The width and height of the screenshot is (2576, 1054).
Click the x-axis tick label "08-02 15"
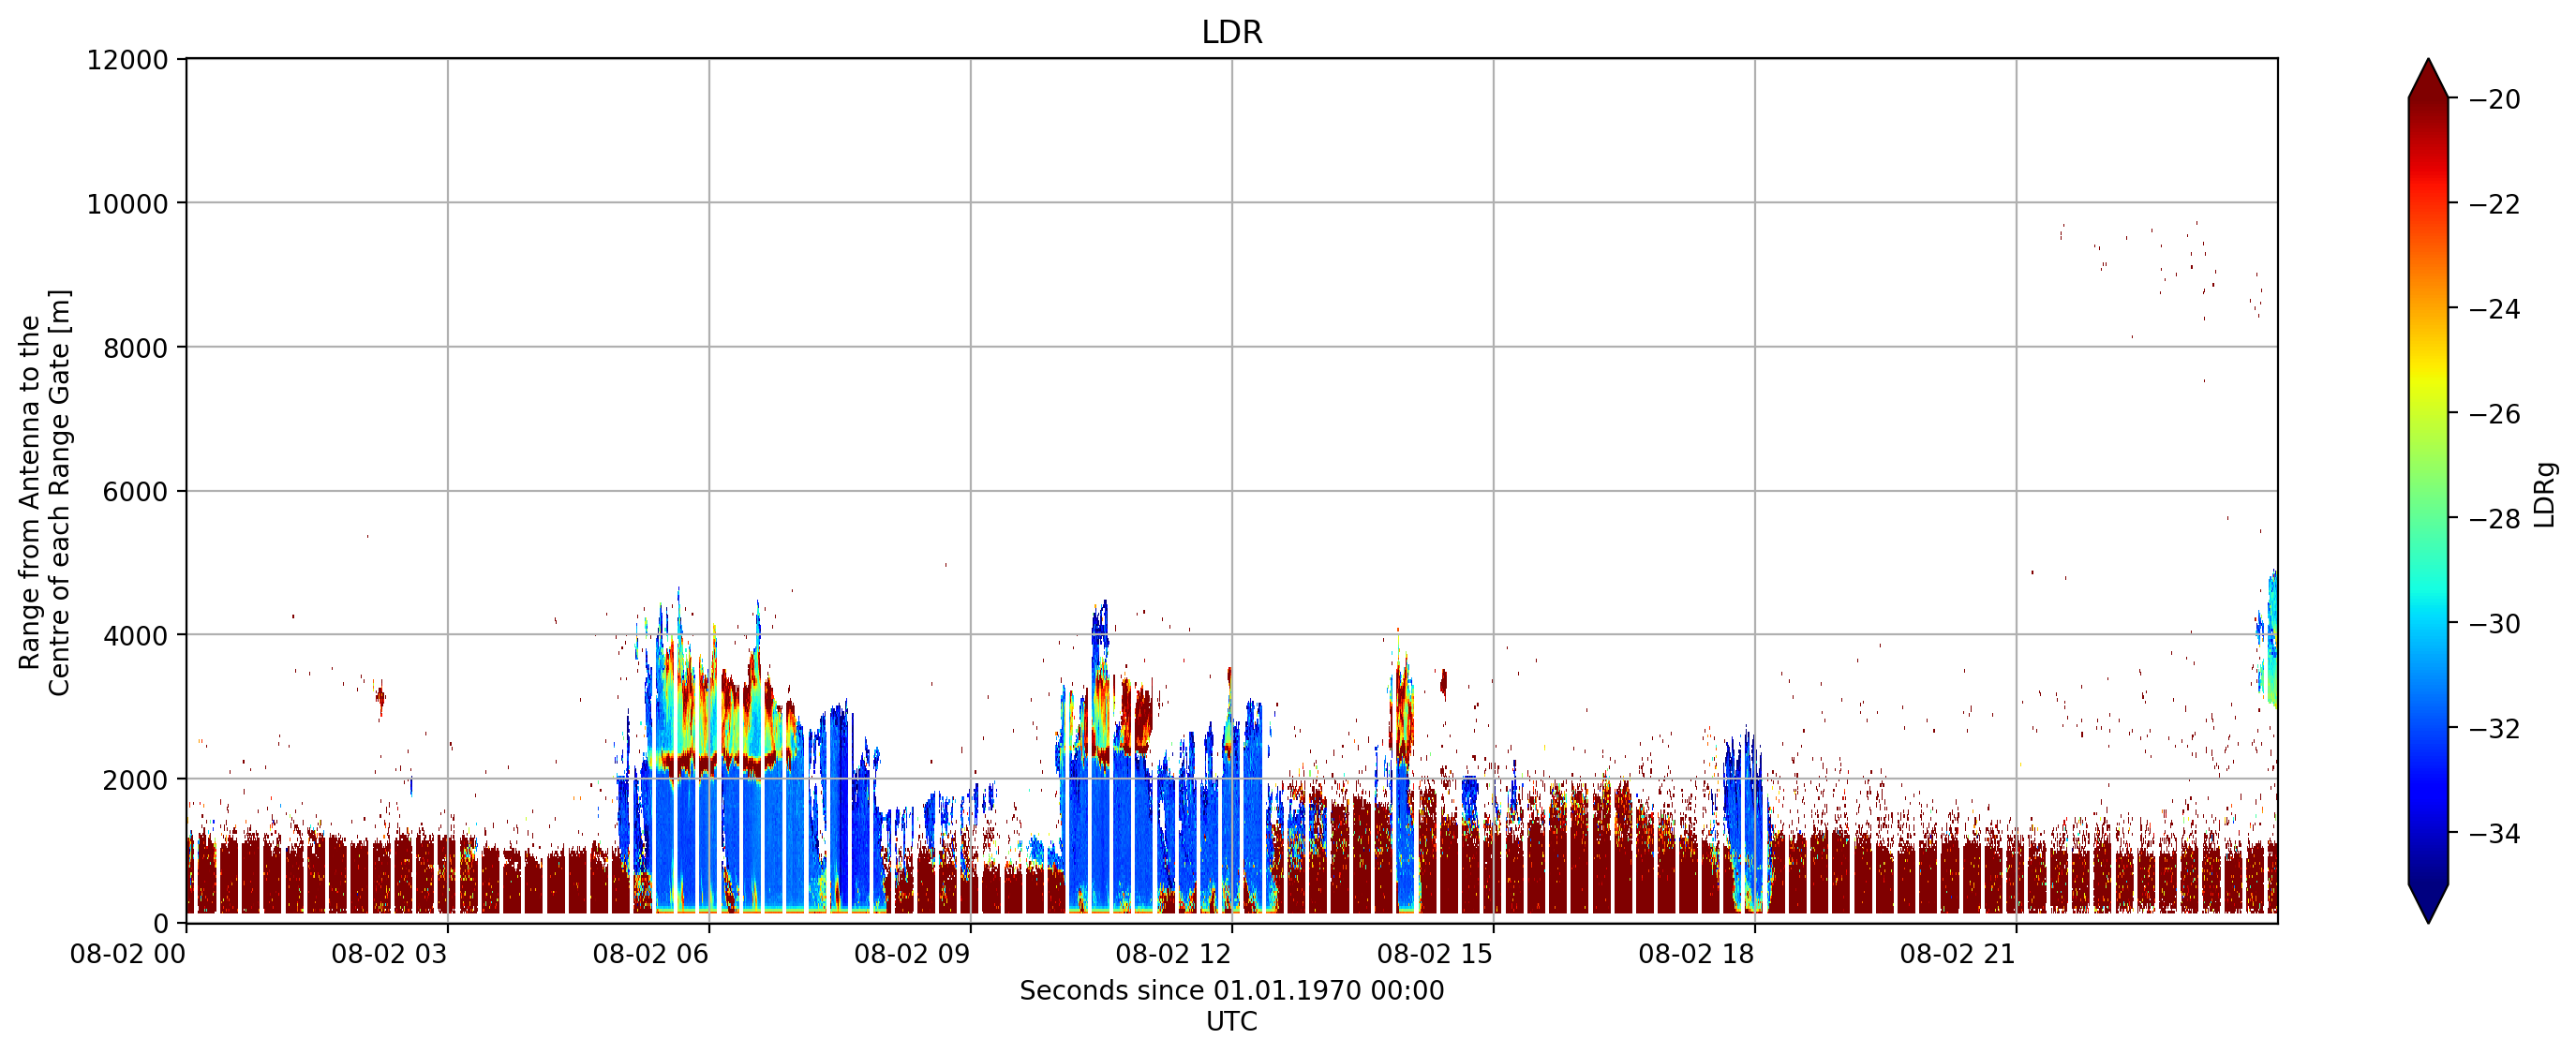coord(1435,954)
